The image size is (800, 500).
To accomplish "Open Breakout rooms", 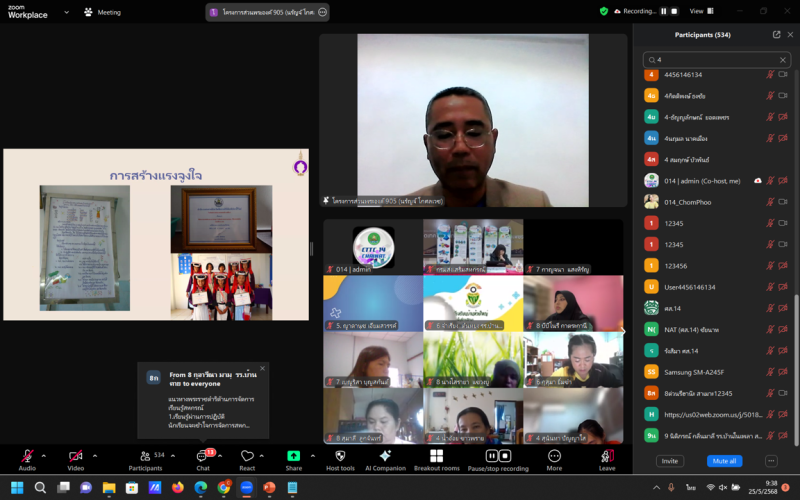I will 437,460.
